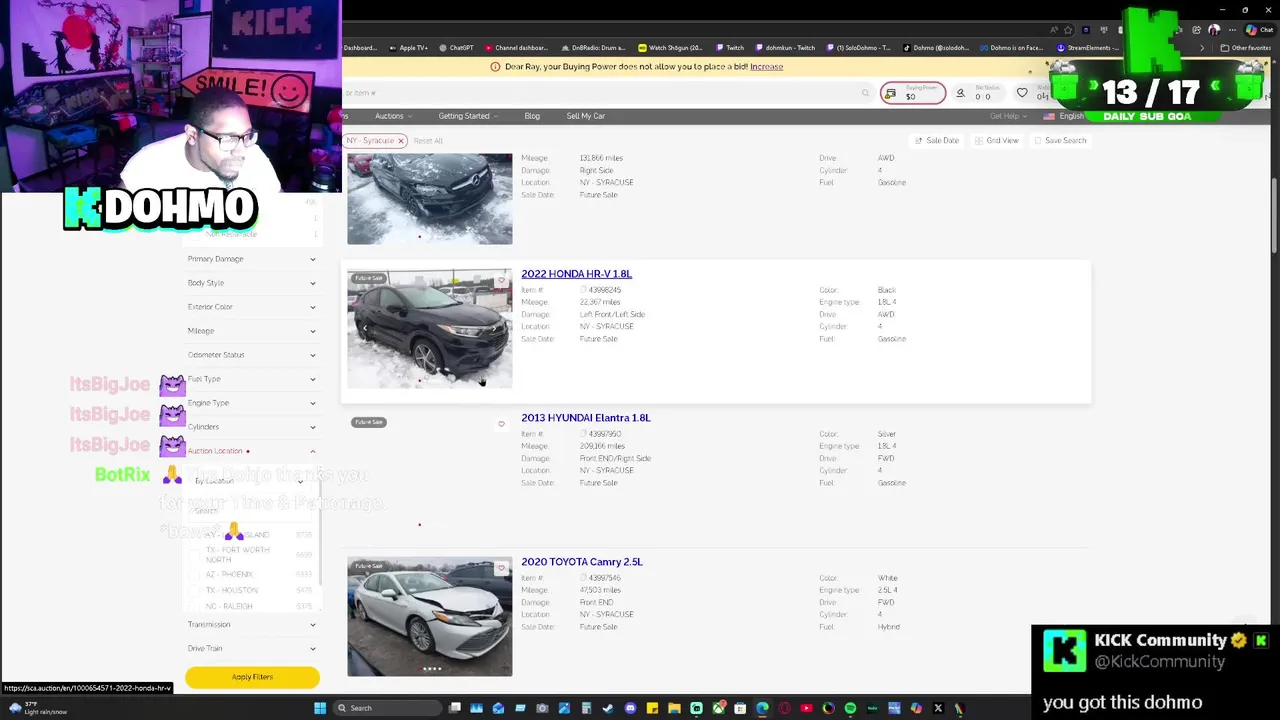Image resolution: width=1280 pixels, height=720 pixels.
Task: Click the Windows Start button
Action: [x=320, y=708]
